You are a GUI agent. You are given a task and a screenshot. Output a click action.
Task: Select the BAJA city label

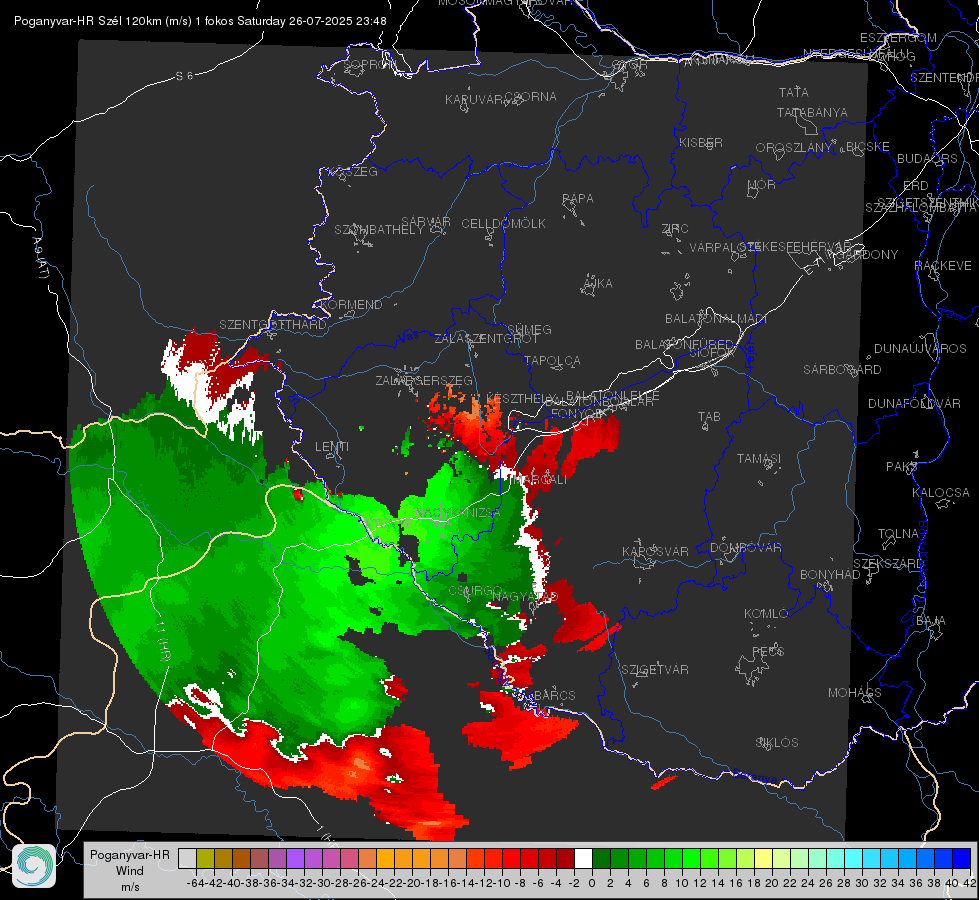pyautogui.click(x=931, y=621)
